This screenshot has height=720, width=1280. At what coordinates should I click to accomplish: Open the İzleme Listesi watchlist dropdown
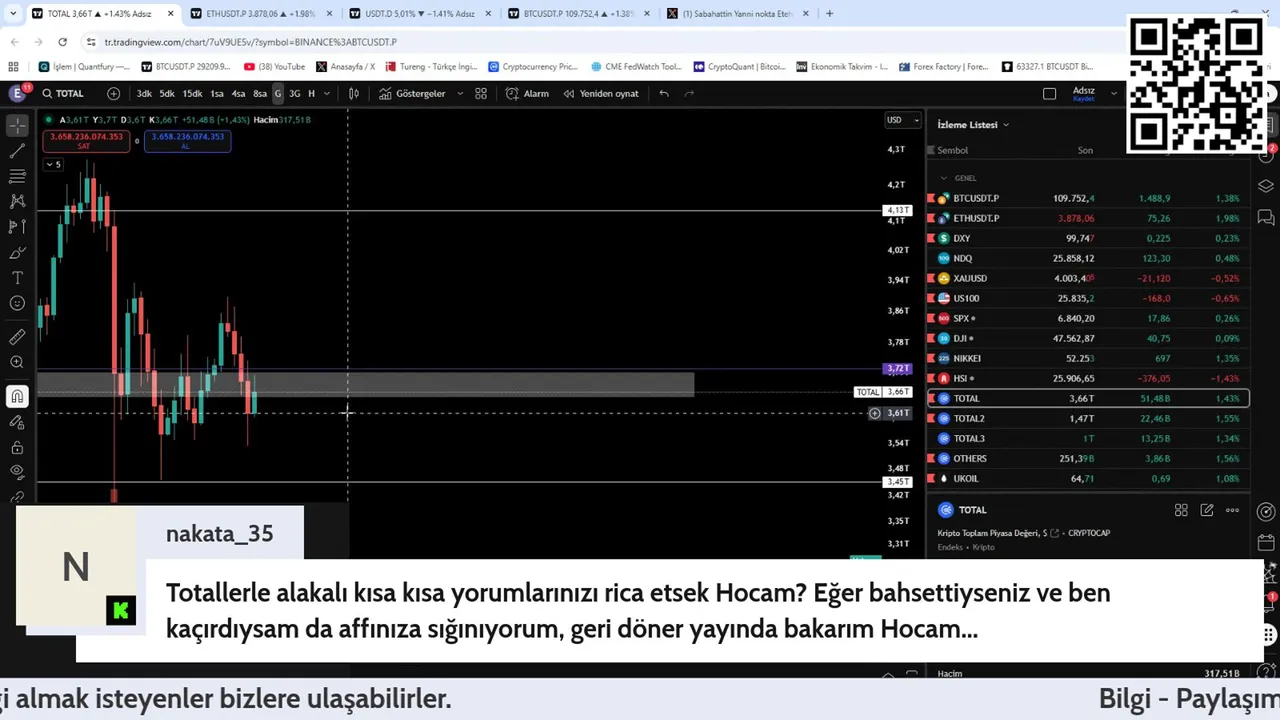973,125
